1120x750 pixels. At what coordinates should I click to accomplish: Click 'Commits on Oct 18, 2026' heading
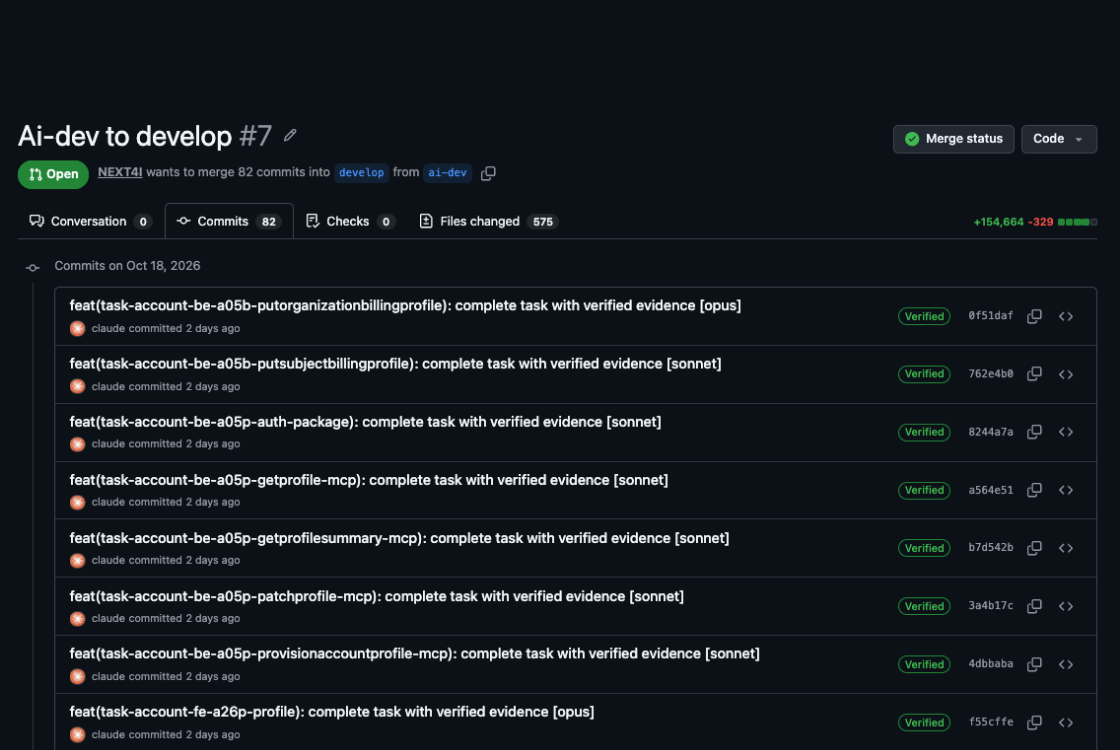[127, 266]
